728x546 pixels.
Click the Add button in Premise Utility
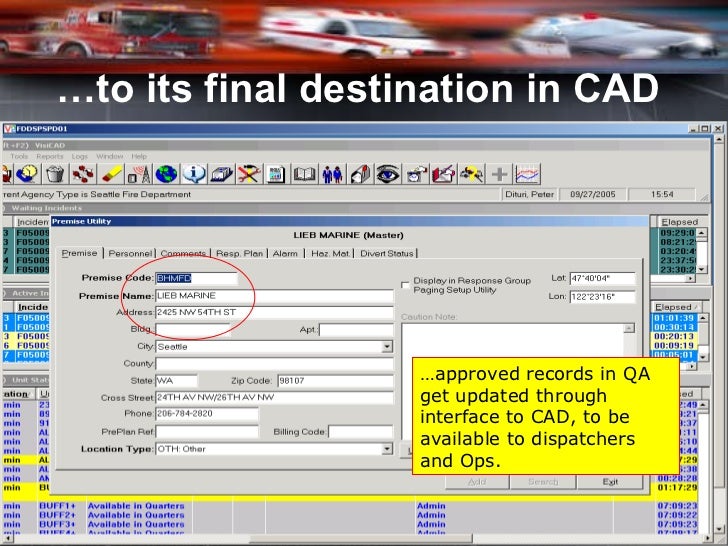477,482
